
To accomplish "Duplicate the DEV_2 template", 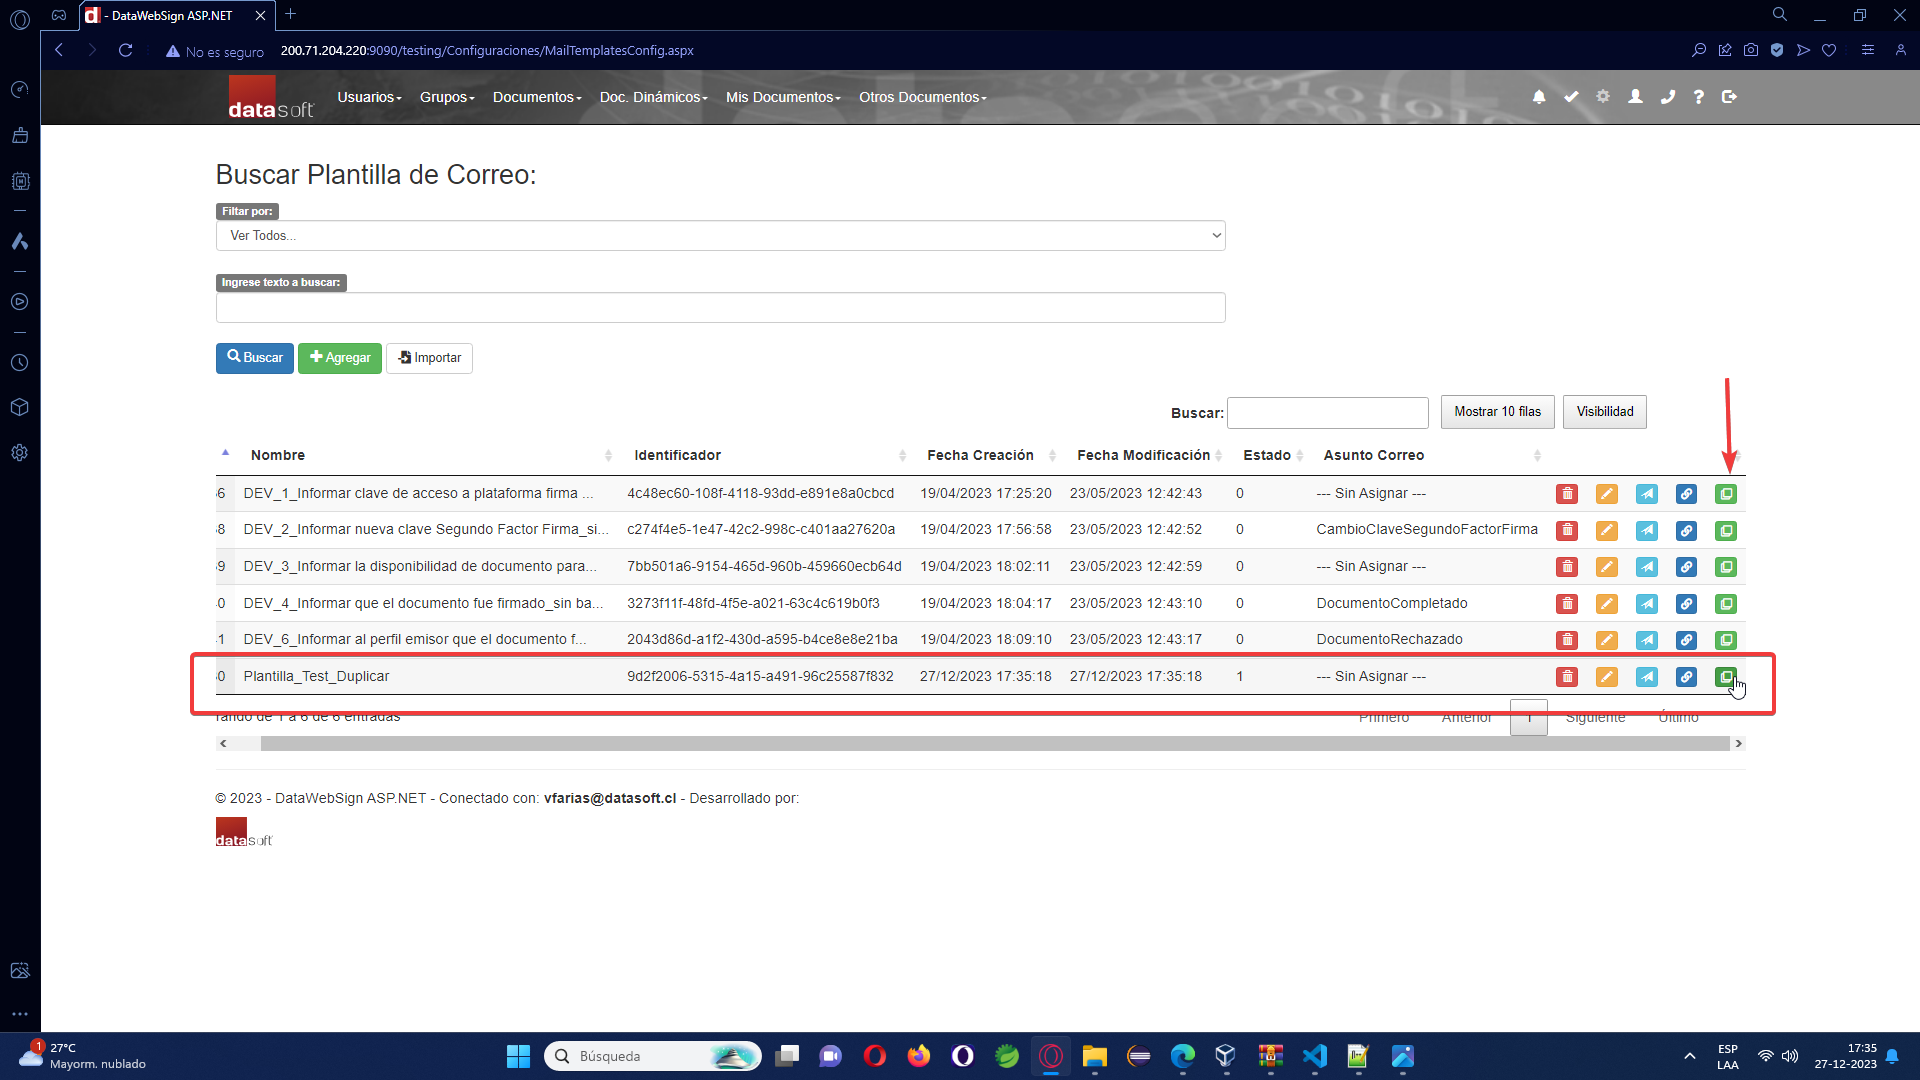I will [1726, 530].
